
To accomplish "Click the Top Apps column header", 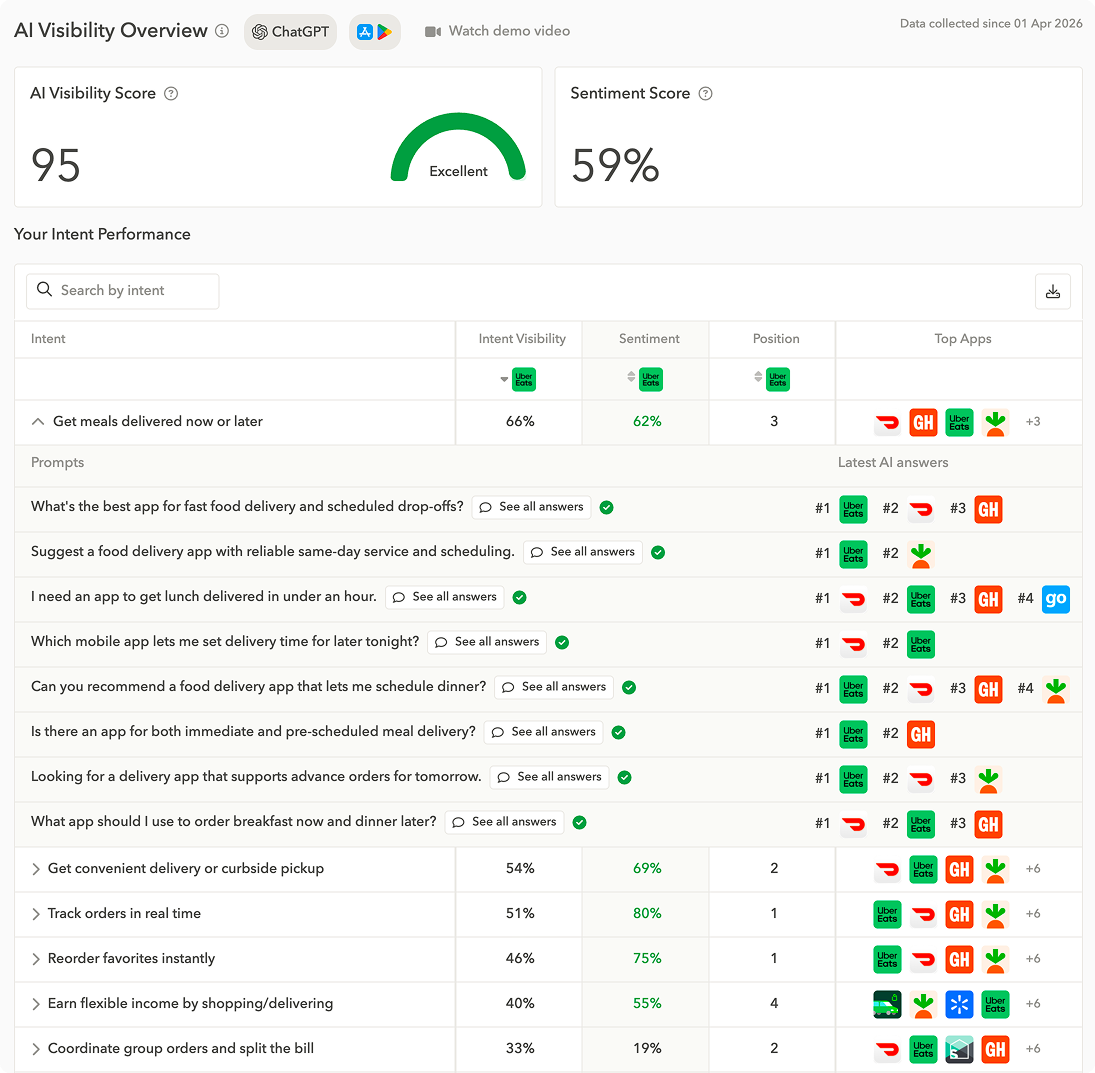I will pyautogui.click(x=963, y=339).
